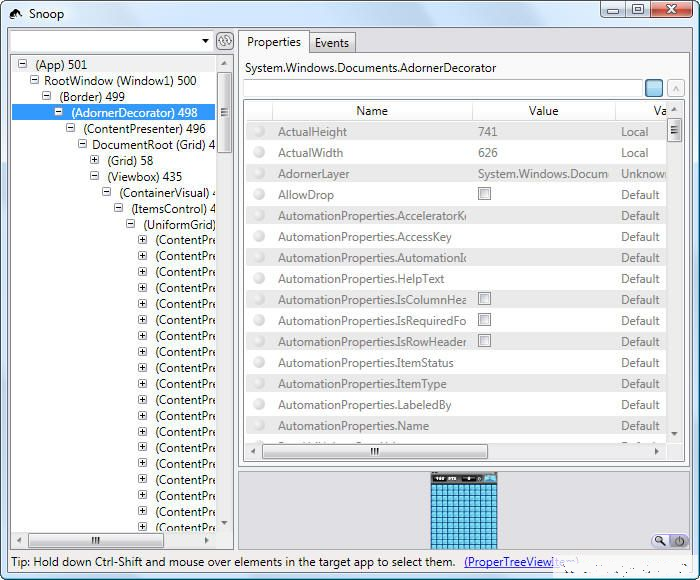Toggle breakpoint circle for AutomationProperties.ItemType row
The image size is (700, 580).
[x=259, y=383]
